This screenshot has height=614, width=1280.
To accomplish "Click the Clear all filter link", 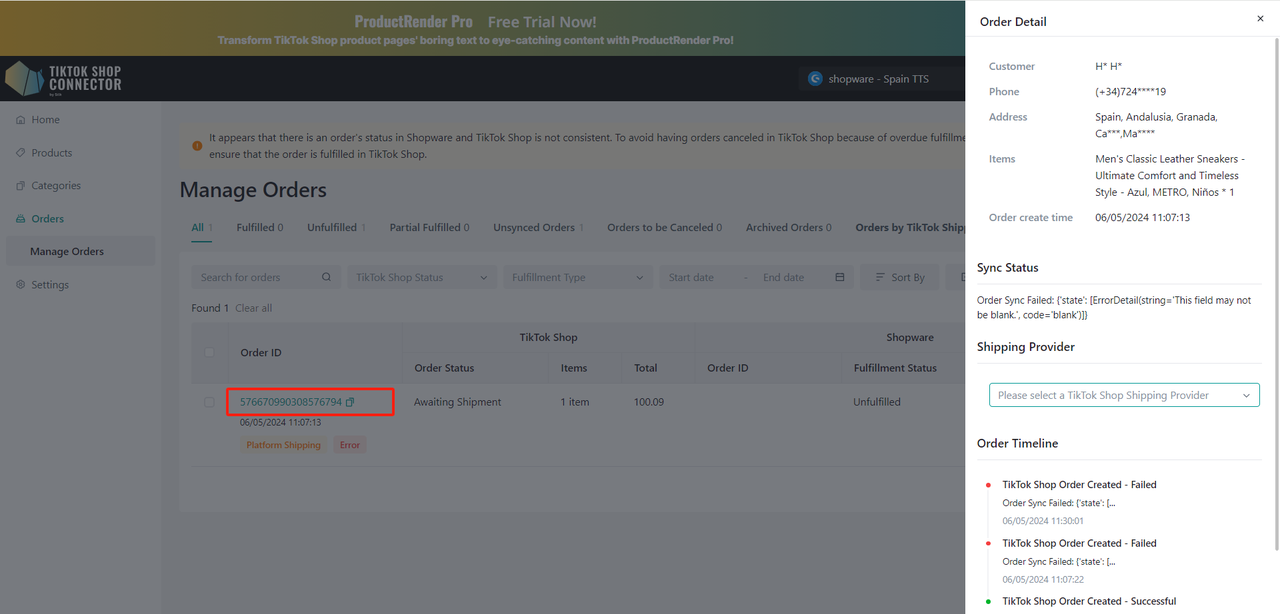I will pos(253,308).
